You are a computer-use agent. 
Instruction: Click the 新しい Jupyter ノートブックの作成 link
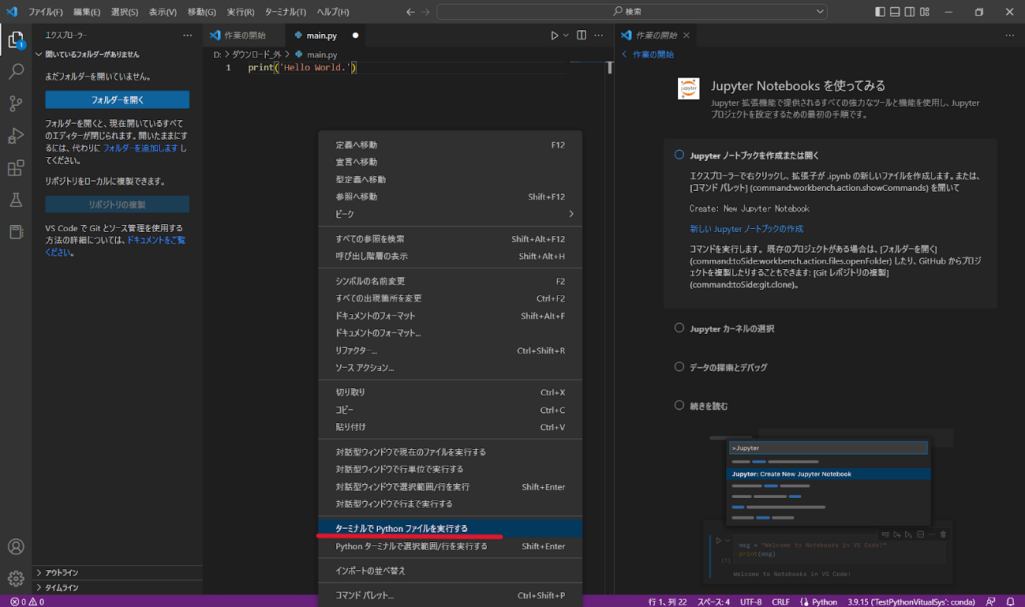tap(746, 229)
